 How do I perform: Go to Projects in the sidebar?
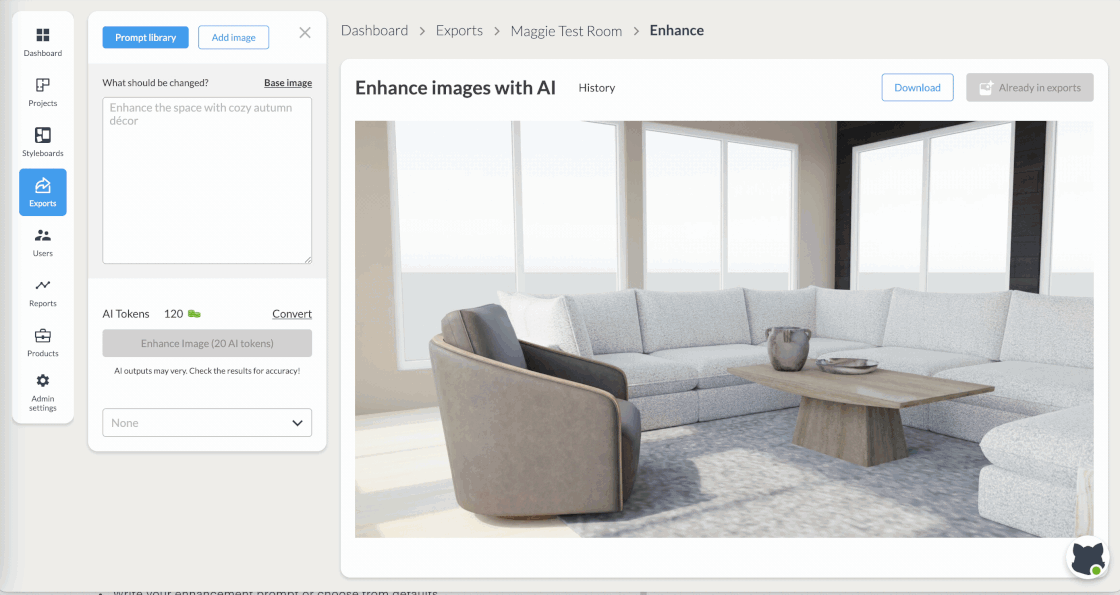click(43, 92)
